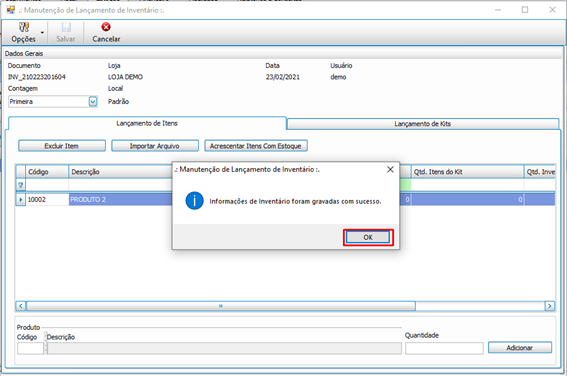
Task: Sort by the Descrição column header
Action: (x=120, y=172)
